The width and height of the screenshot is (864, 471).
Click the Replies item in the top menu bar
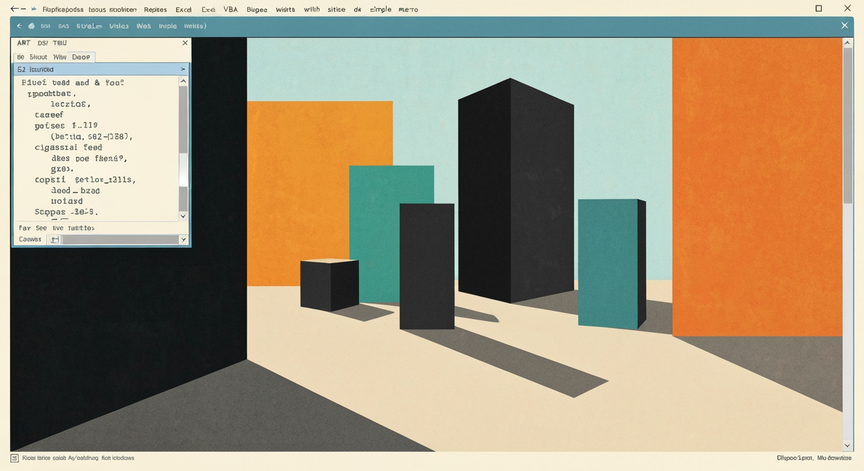coord(155,9)
